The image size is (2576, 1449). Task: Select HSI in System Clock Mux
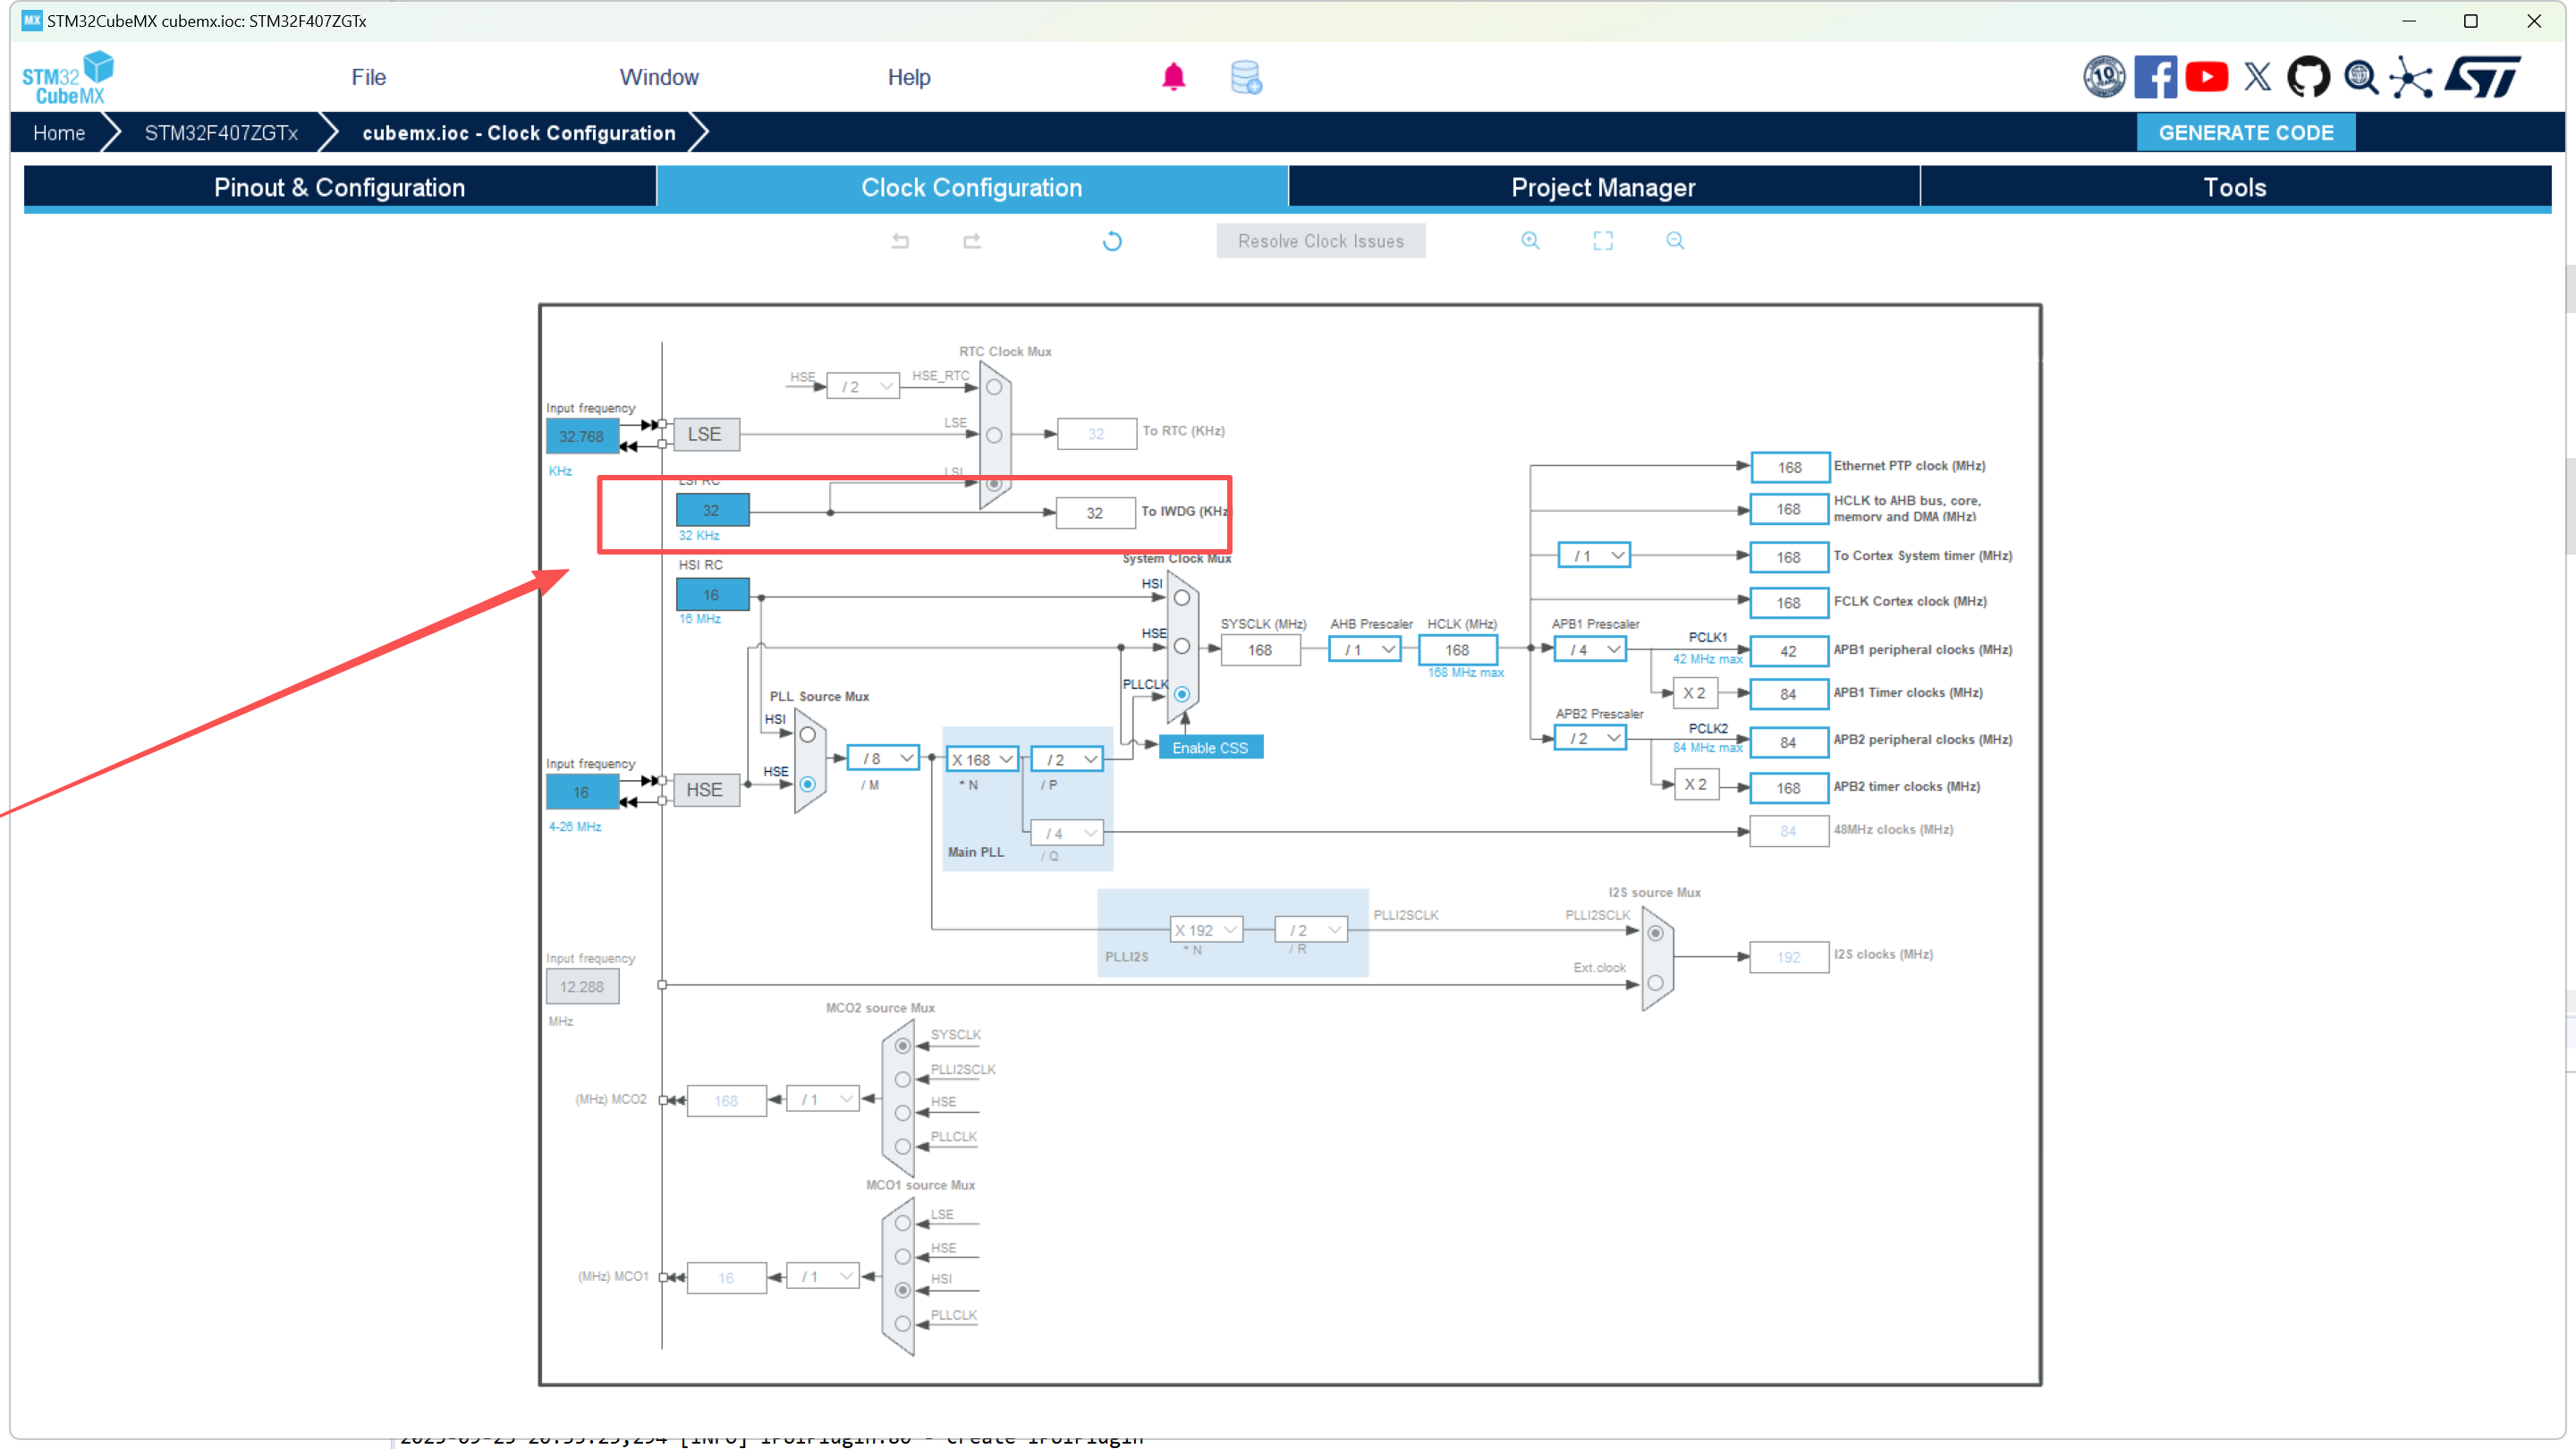point(1182,598)
